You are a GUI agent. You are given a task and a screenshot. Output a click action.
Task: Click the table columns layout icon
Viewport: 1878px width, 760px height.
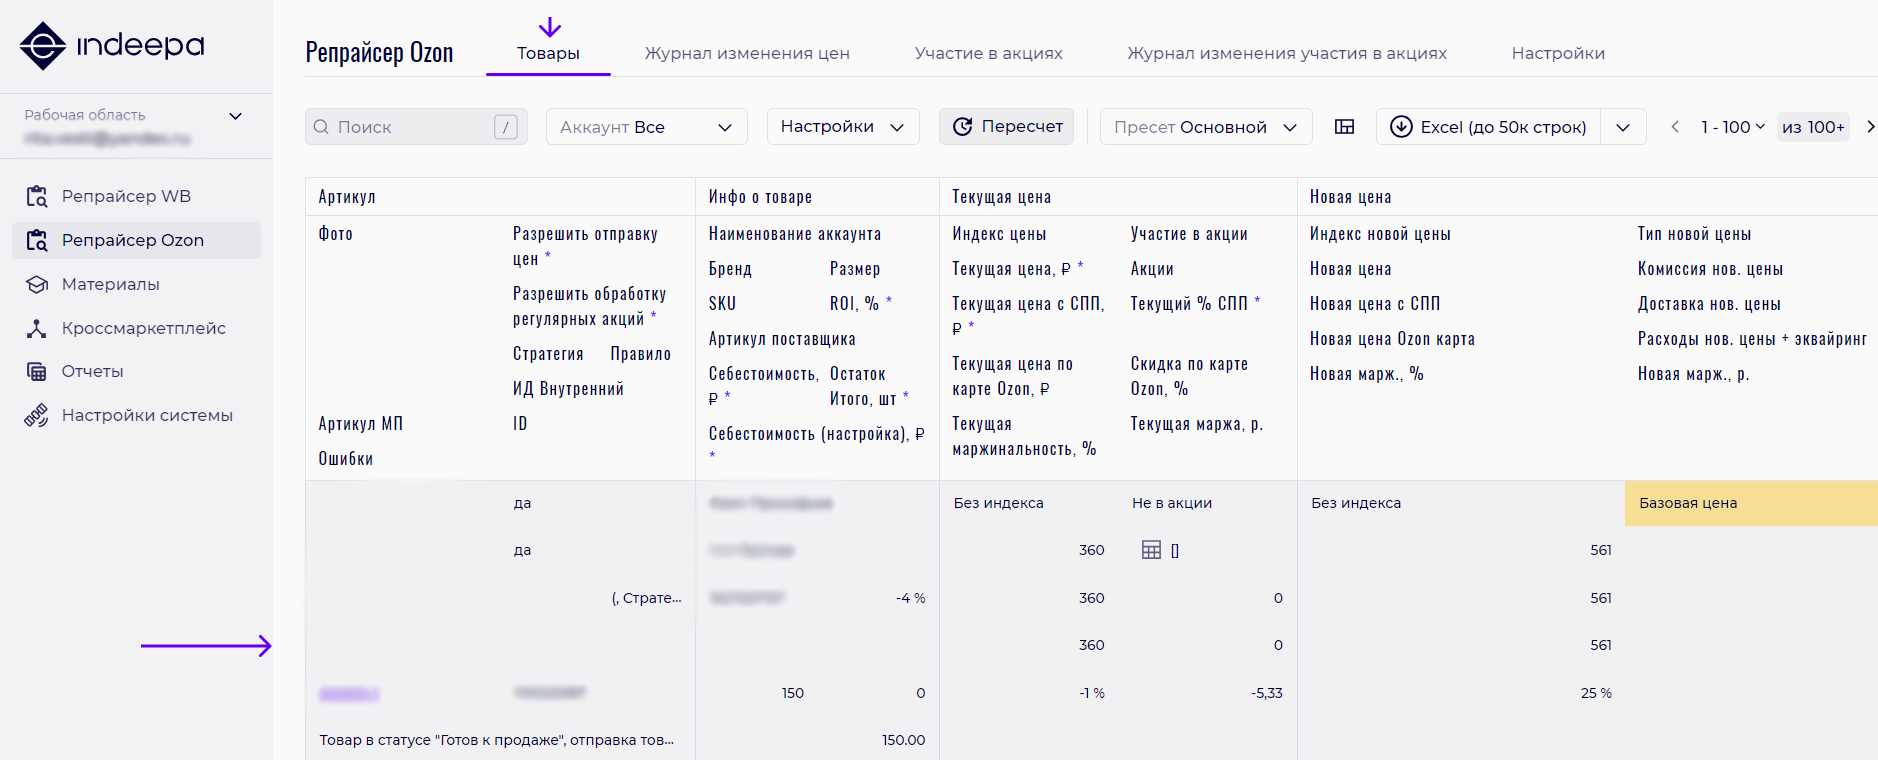[x=1344, y=127]
